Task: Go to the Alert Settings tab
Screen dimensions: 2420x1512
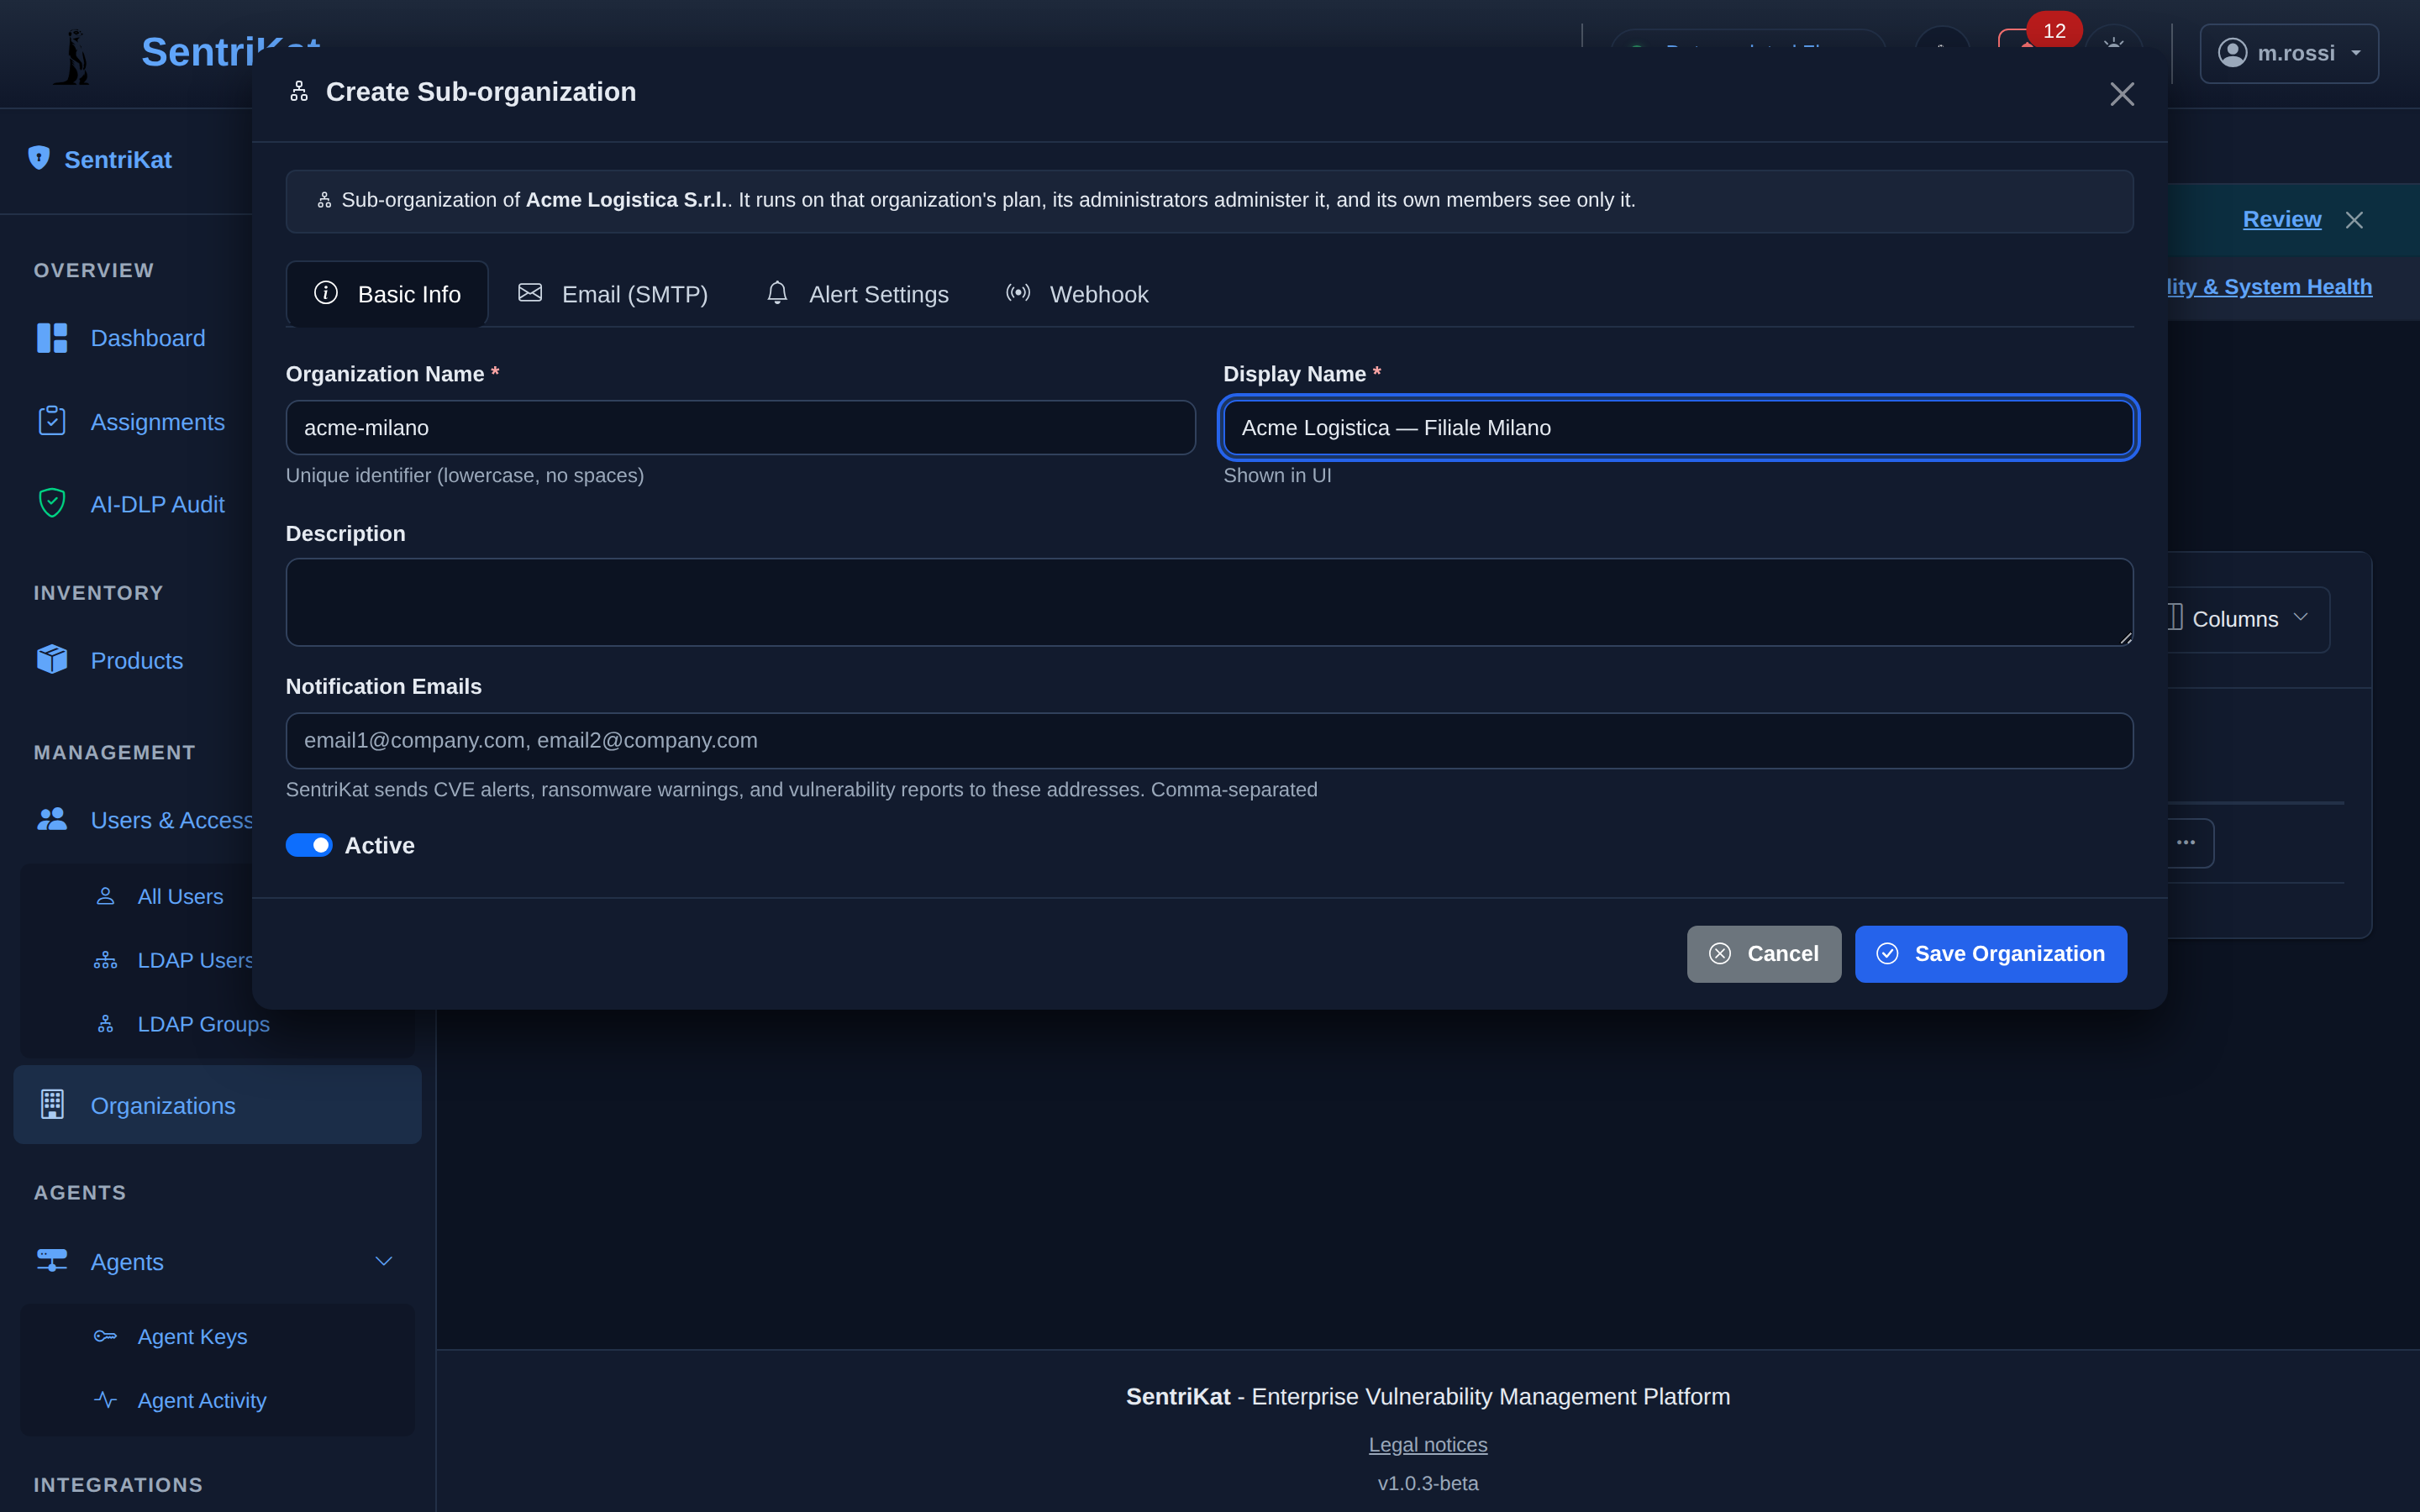Action: [x=857, y=294]
